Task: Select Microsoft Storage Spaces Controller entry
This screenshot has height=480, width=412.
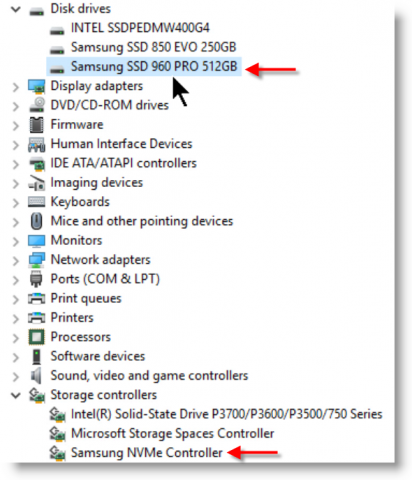Action: click(x=172, y=433)
